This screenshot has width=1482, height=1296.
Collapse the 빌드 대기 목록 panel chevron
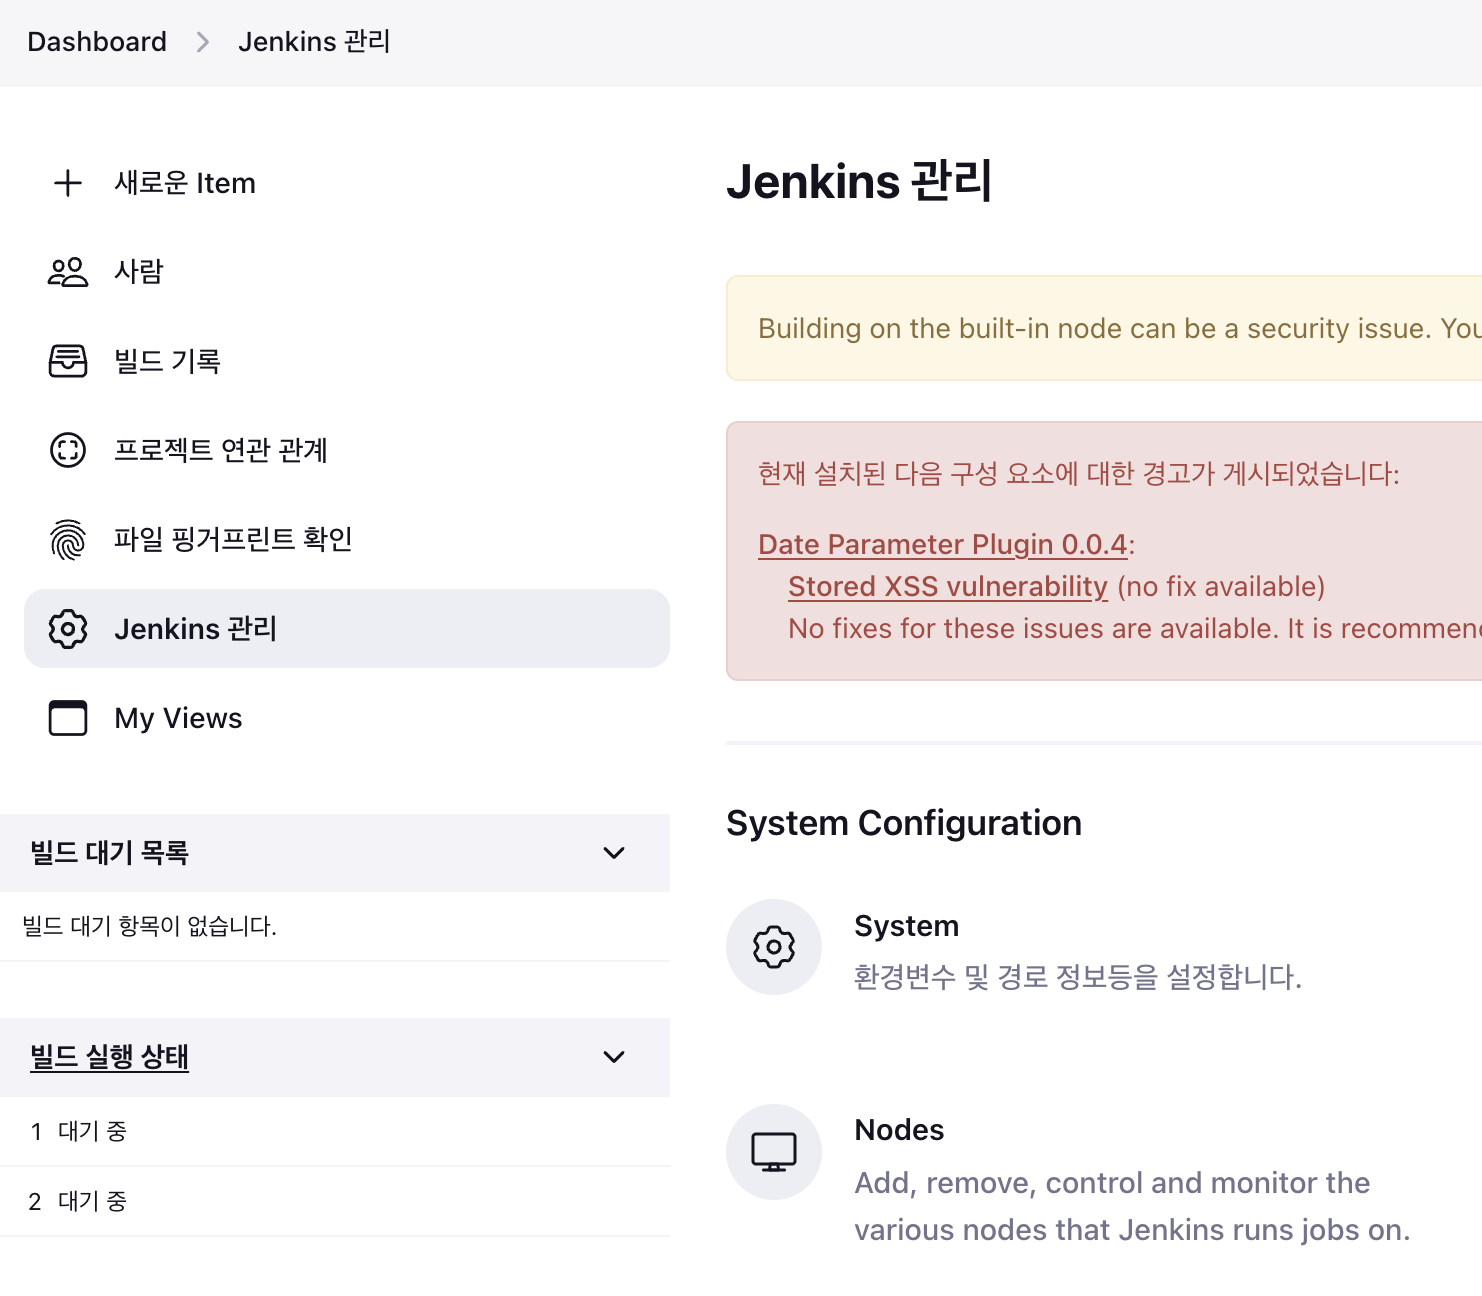614,853
